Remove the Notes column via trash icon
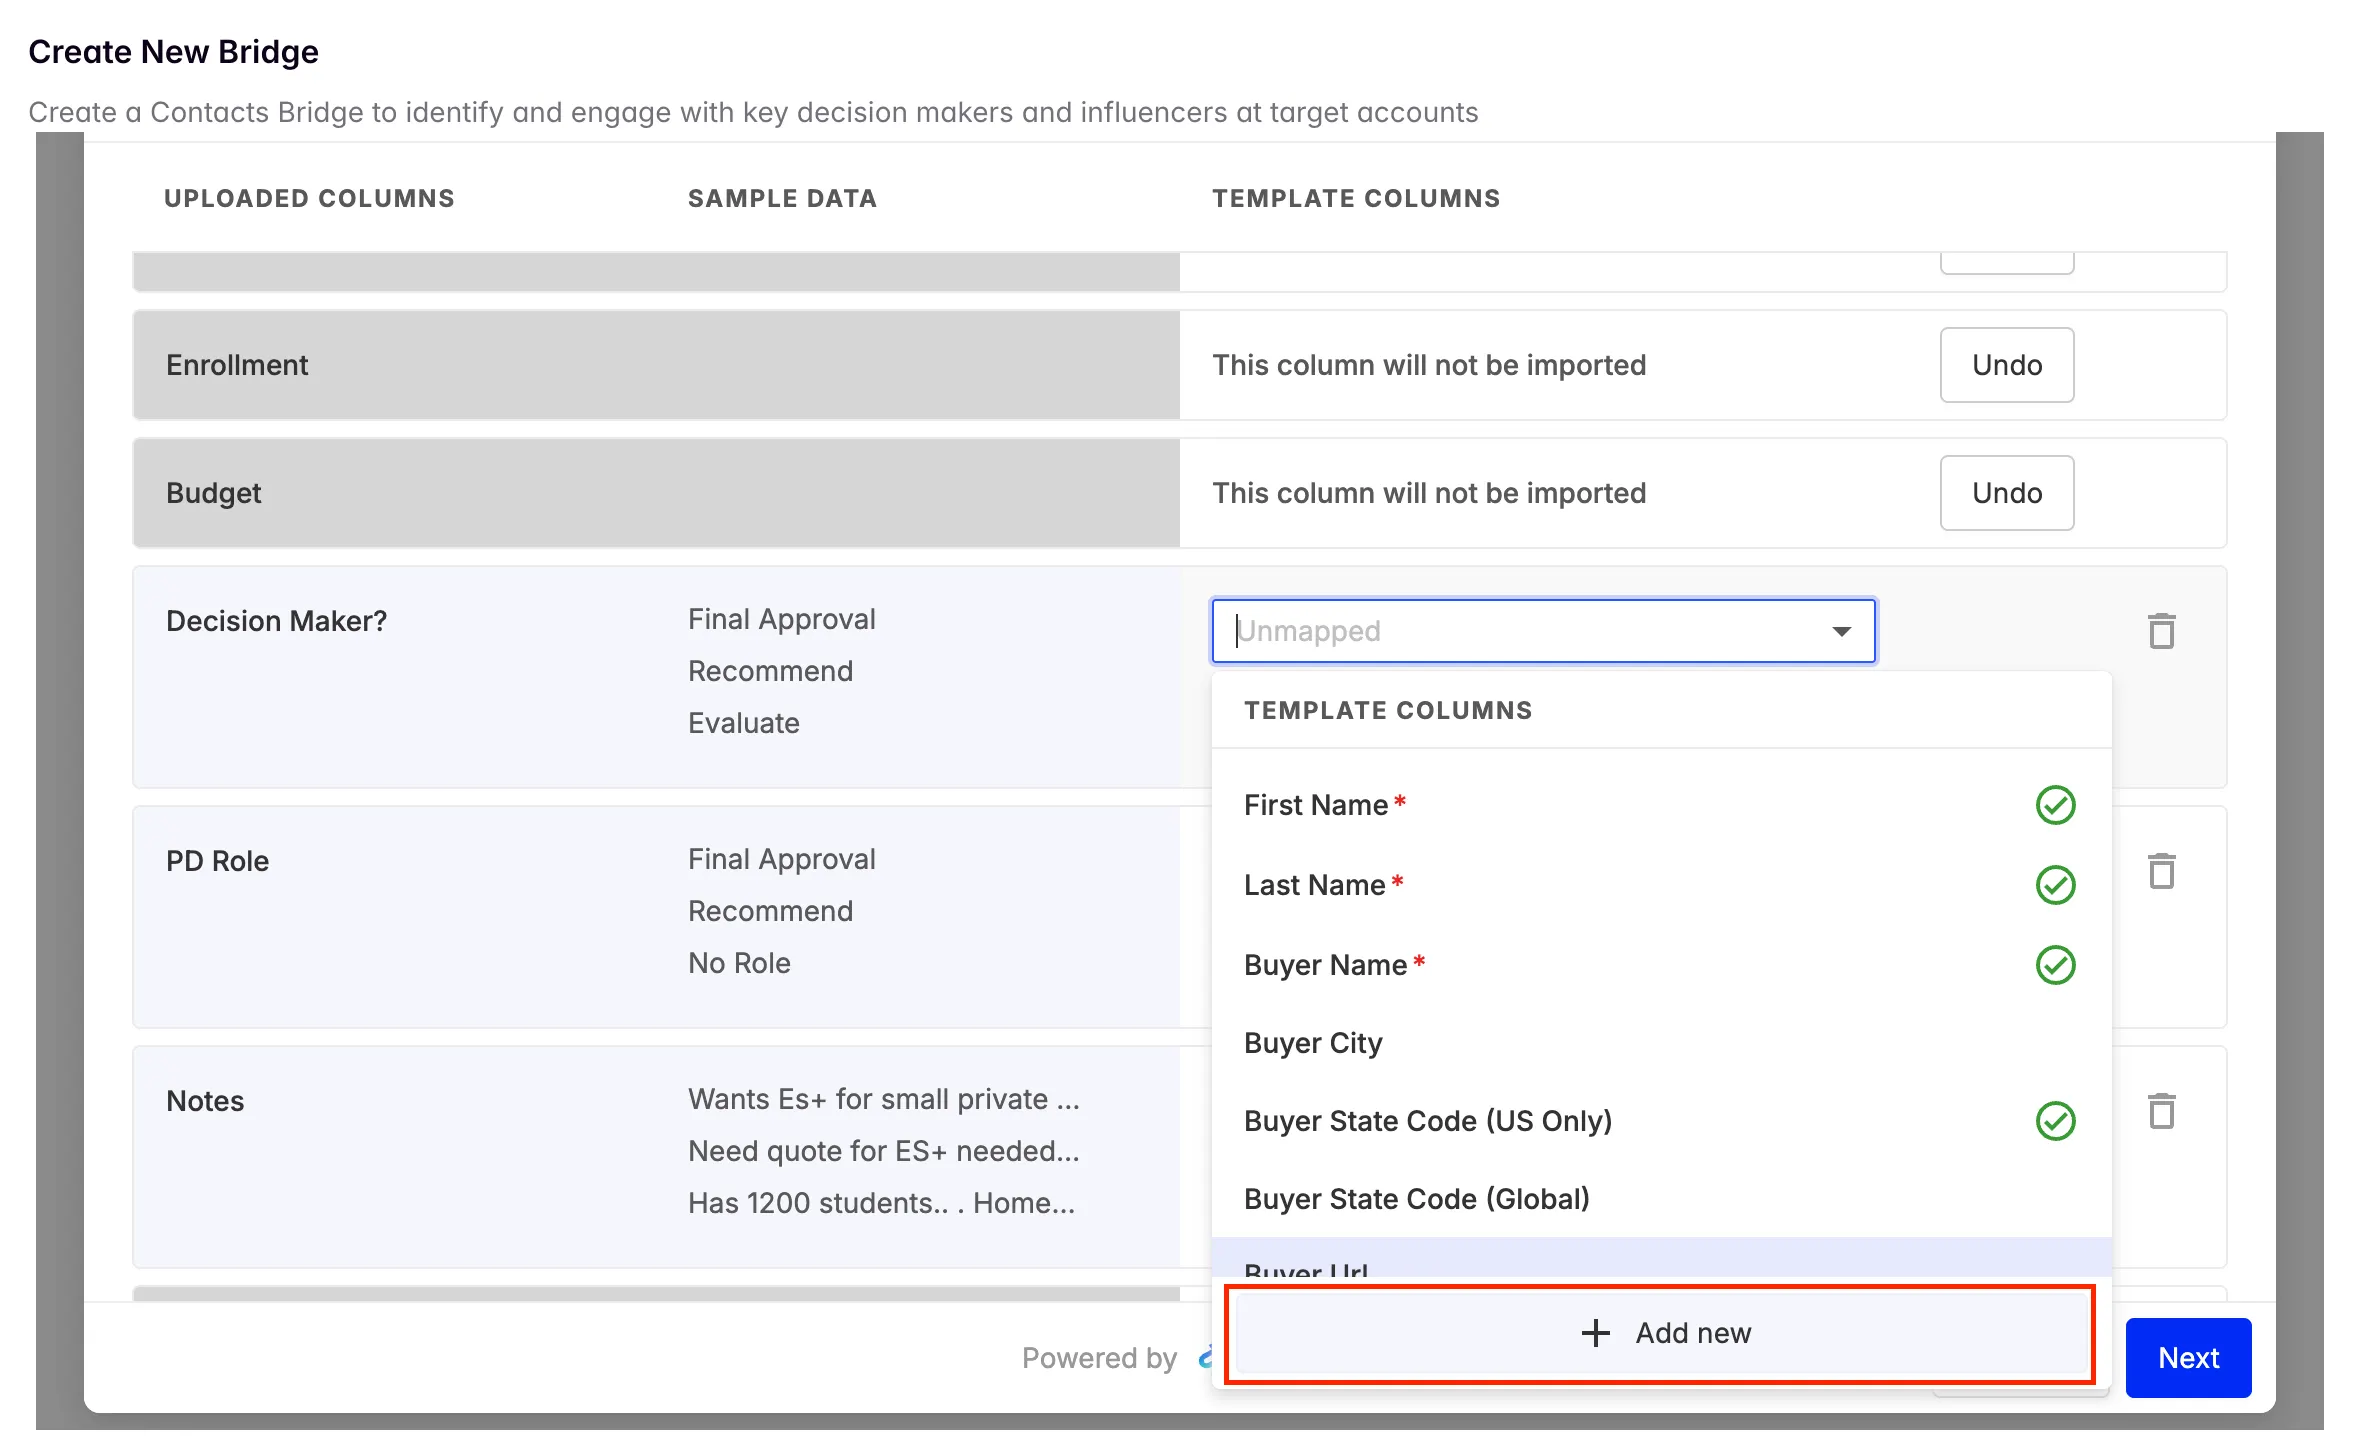 tap(2161, 1111)
